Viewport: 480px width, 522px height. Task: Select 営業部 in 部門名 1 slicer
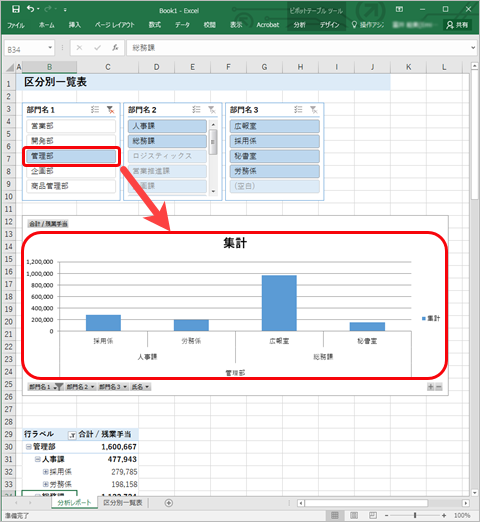click(x=71, y=126)
